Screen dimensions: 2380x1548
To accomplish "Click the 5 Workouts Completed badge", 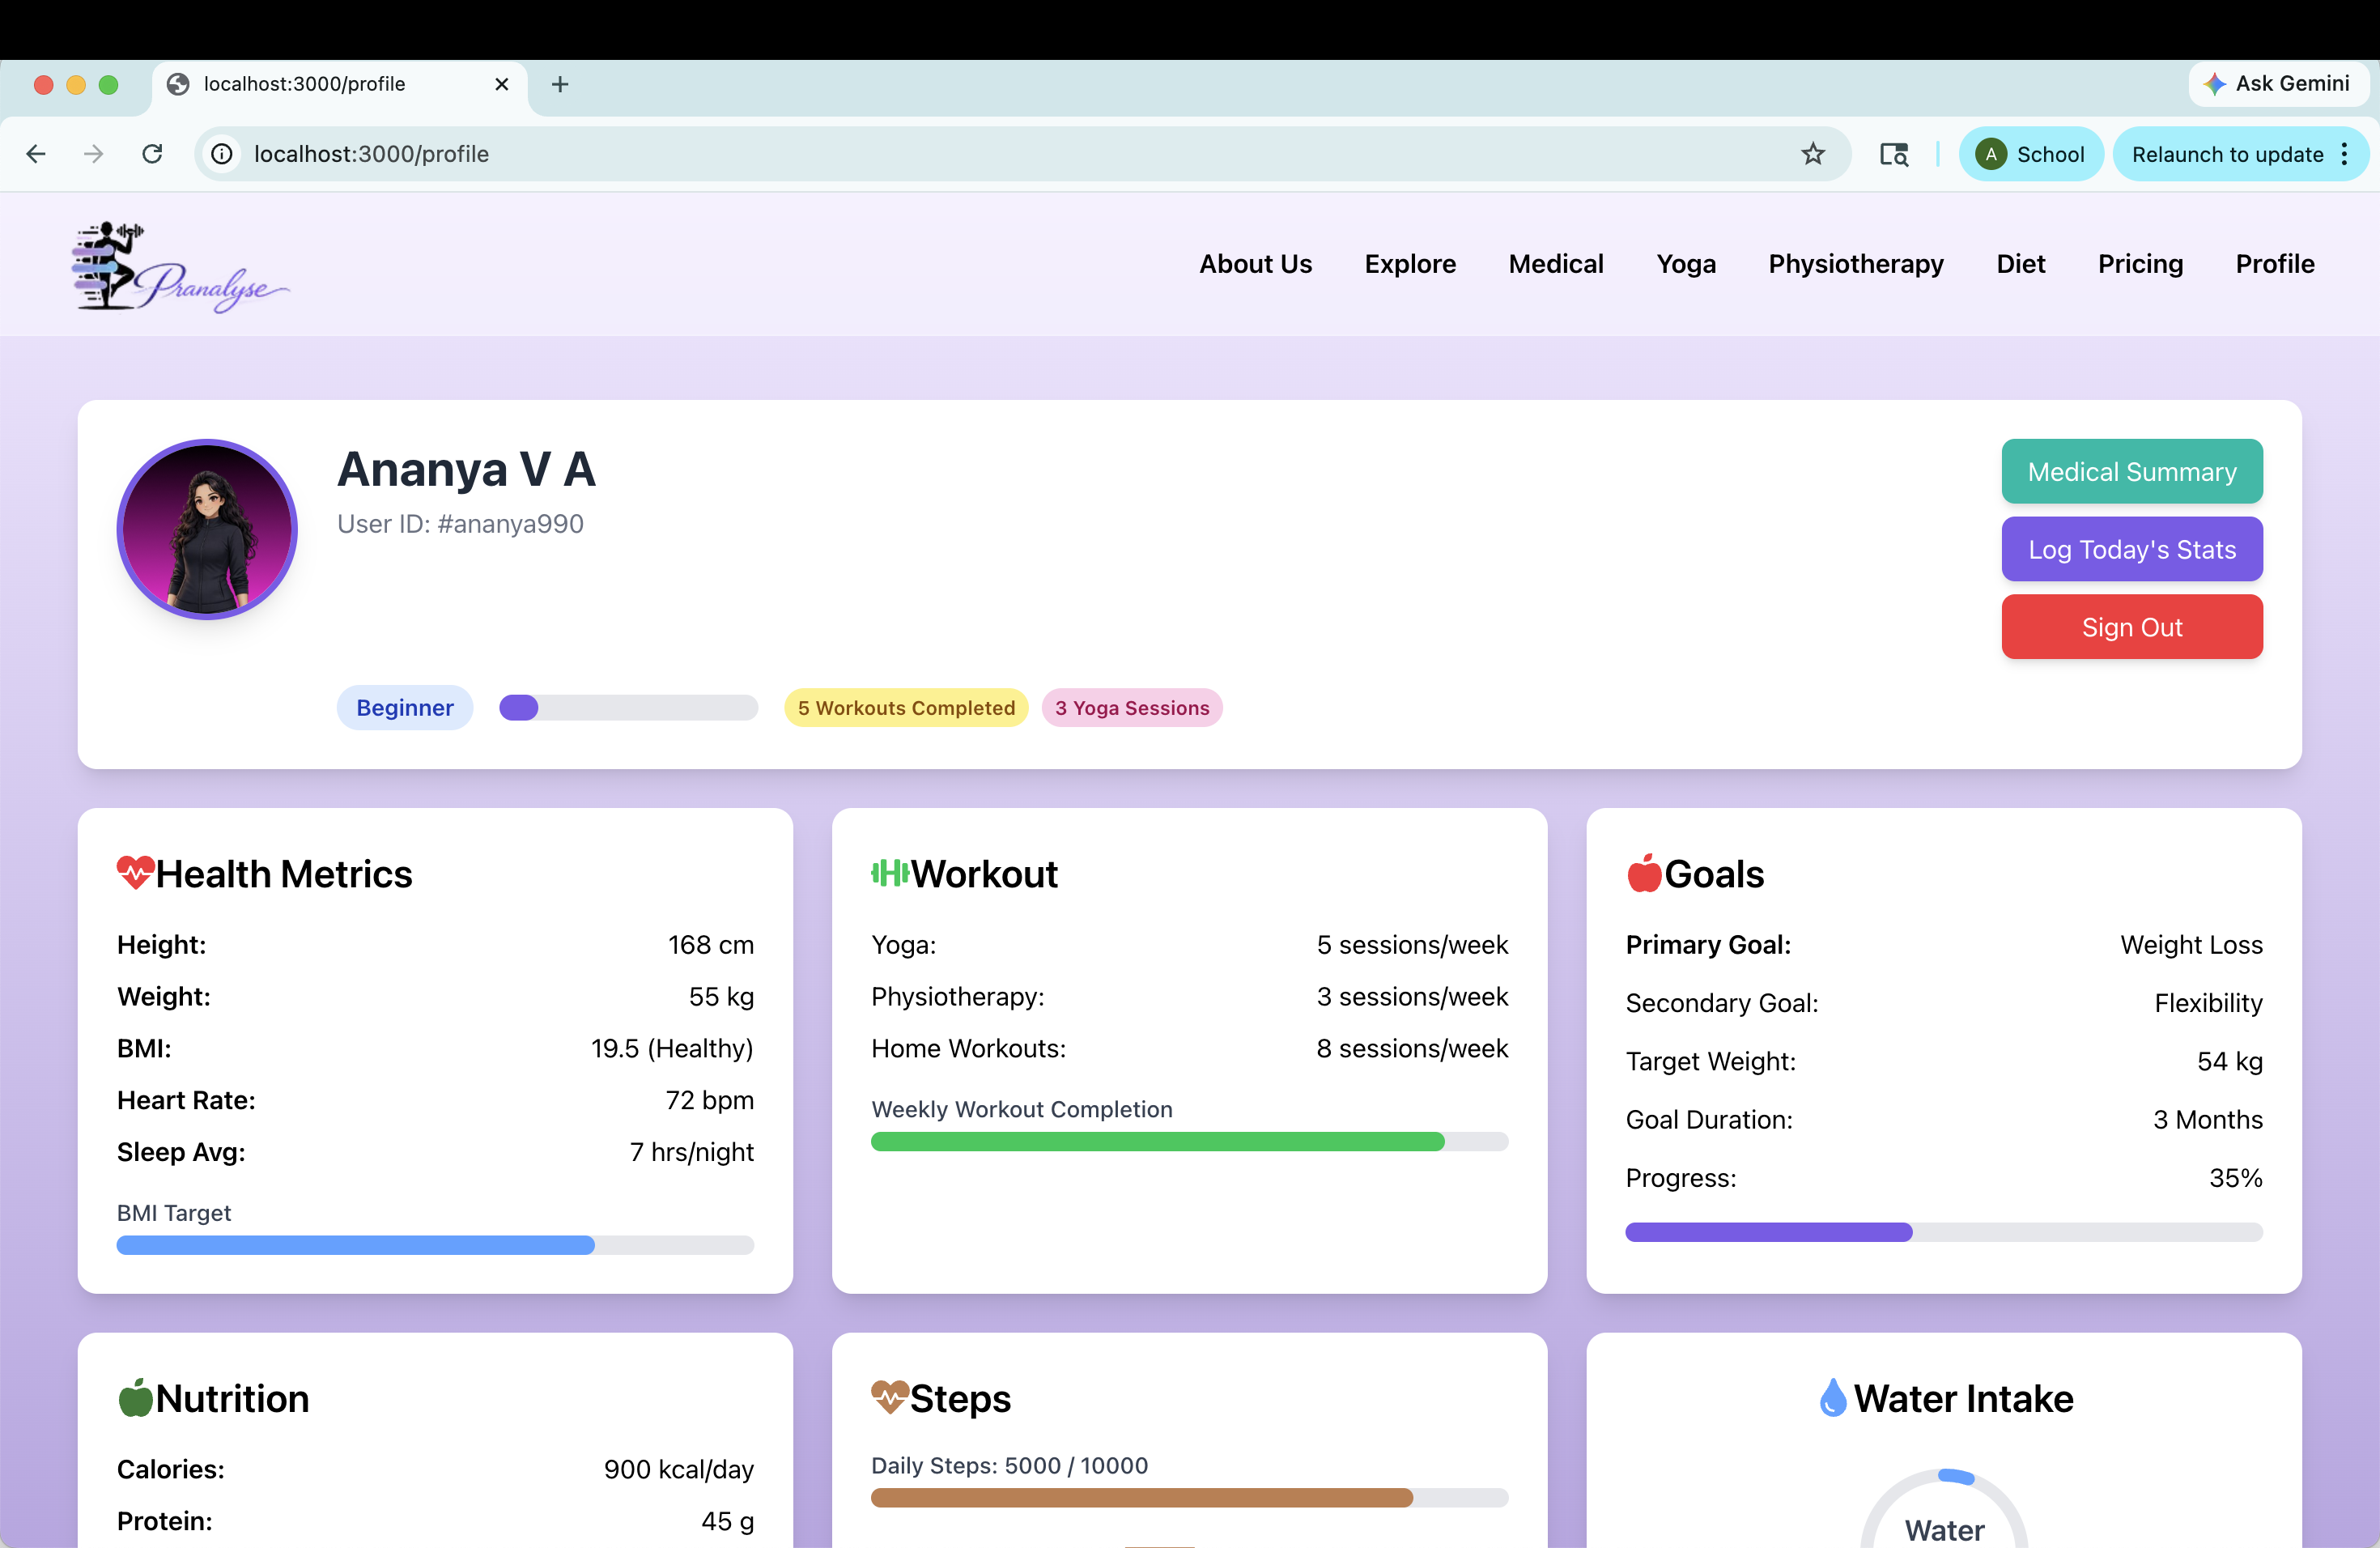I will [906, 708].
